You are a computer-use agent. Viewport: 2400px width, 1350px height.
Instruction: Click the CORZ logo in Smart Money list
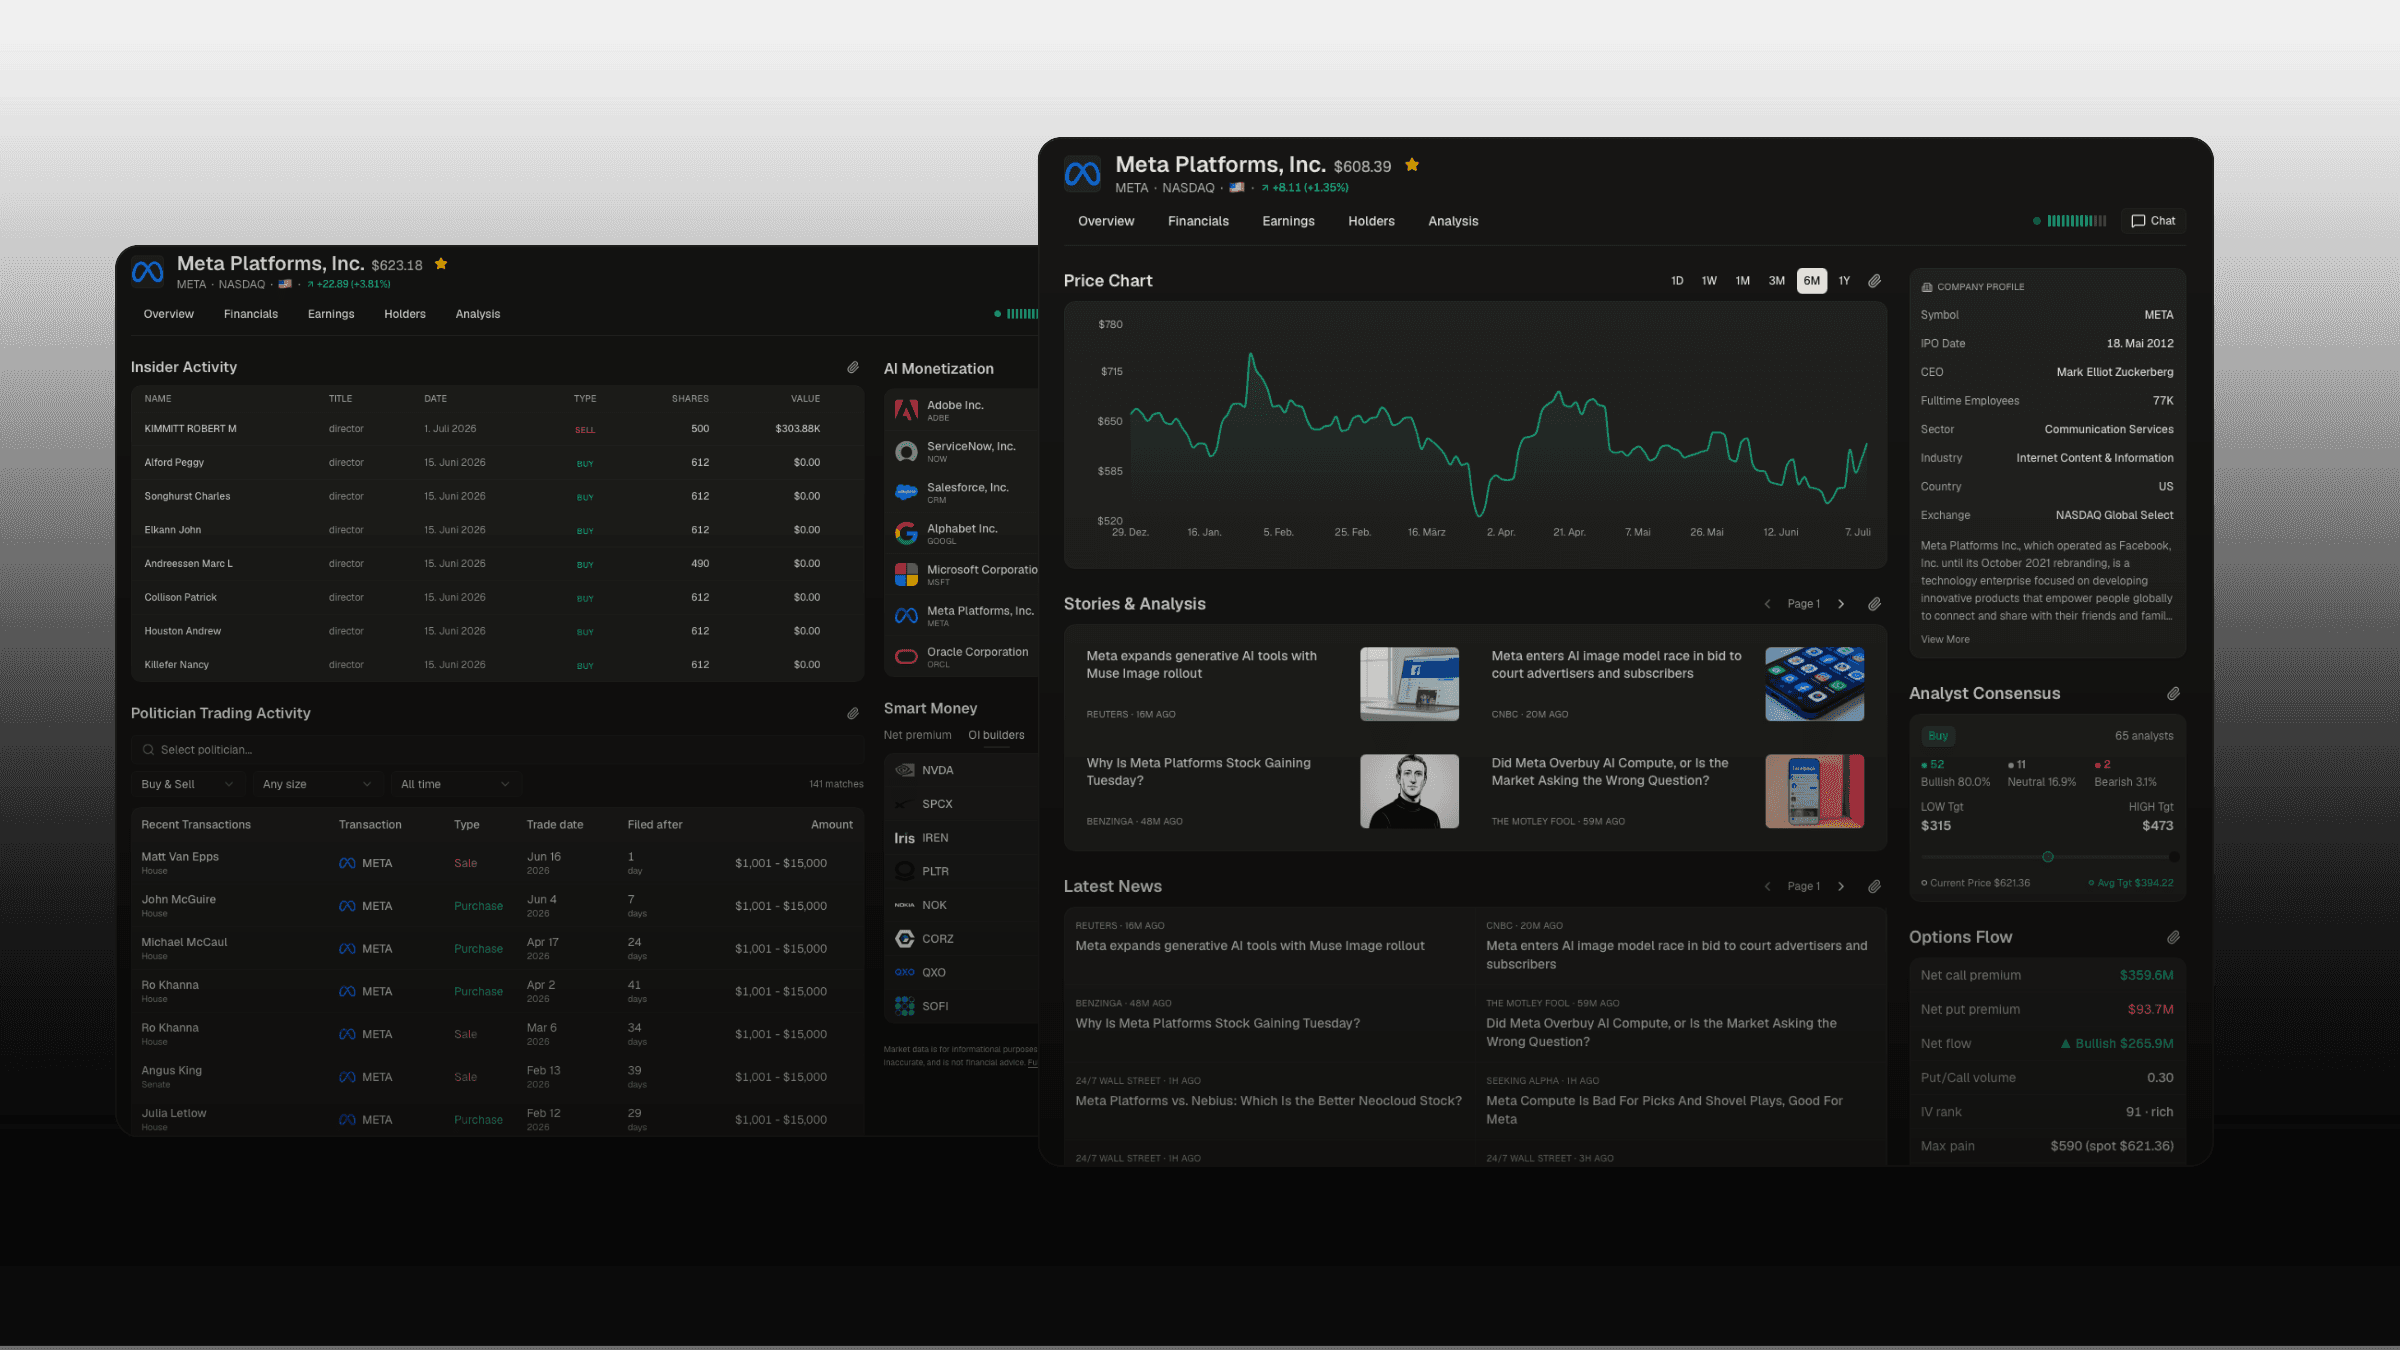click(905, 939)
